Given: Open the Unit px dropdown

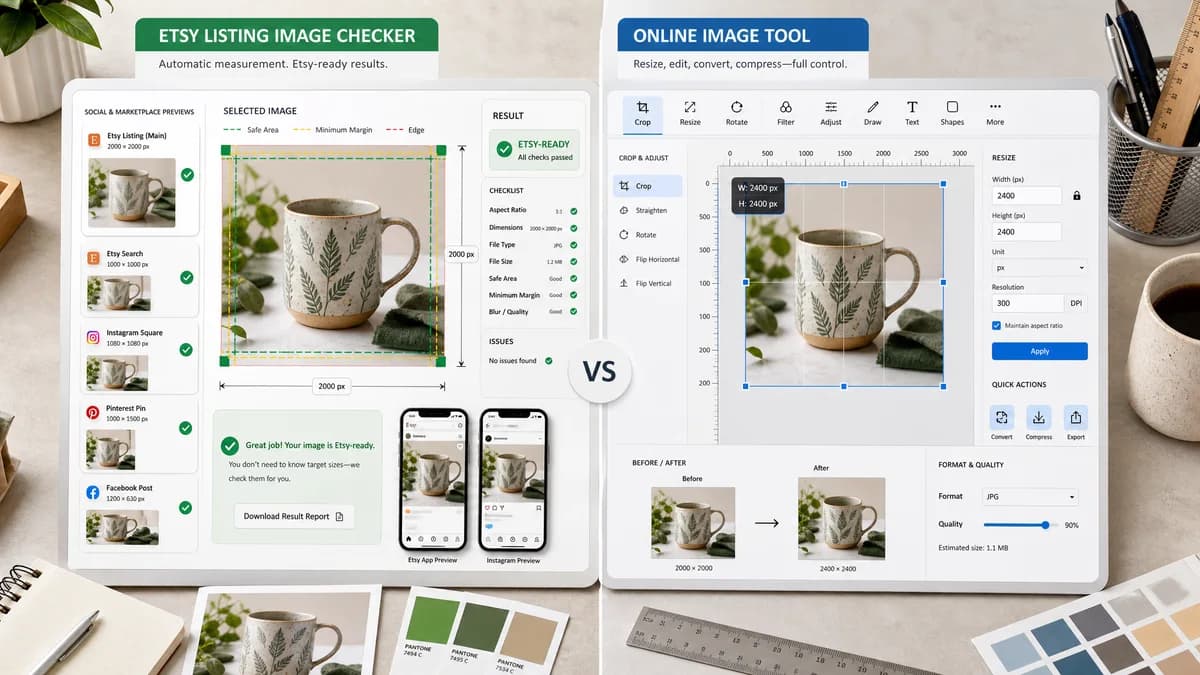Looking at the screenshot, I should (x=1039, y=268).
